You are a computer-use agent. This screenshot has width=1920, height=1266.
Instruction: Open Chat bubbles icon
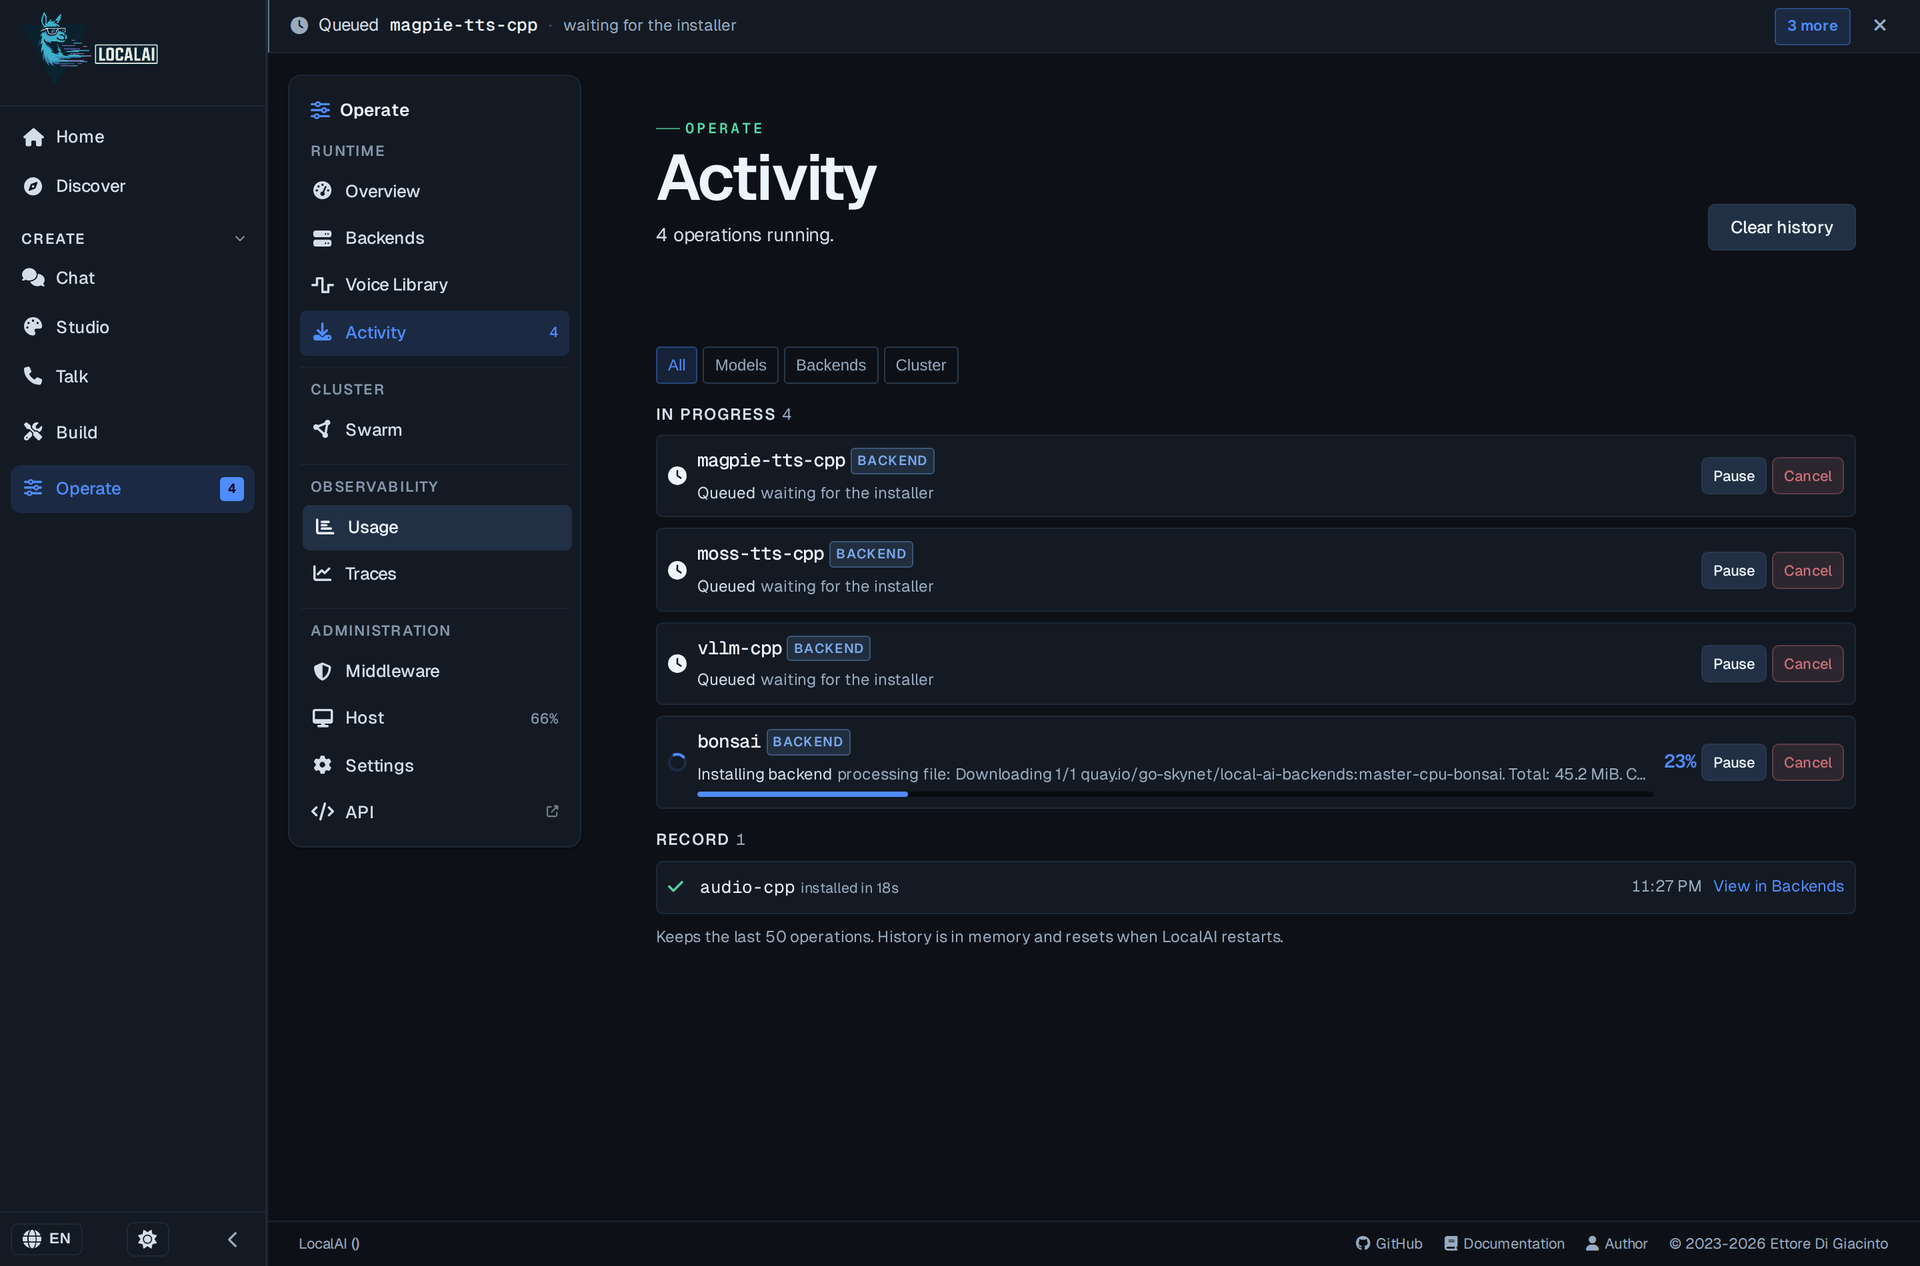click(x=33, y=278)
